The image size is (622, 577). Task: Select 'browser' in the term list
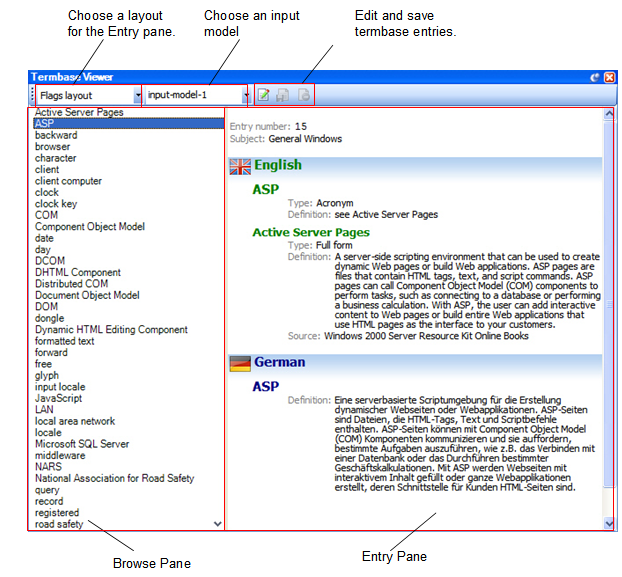point(52,147)
